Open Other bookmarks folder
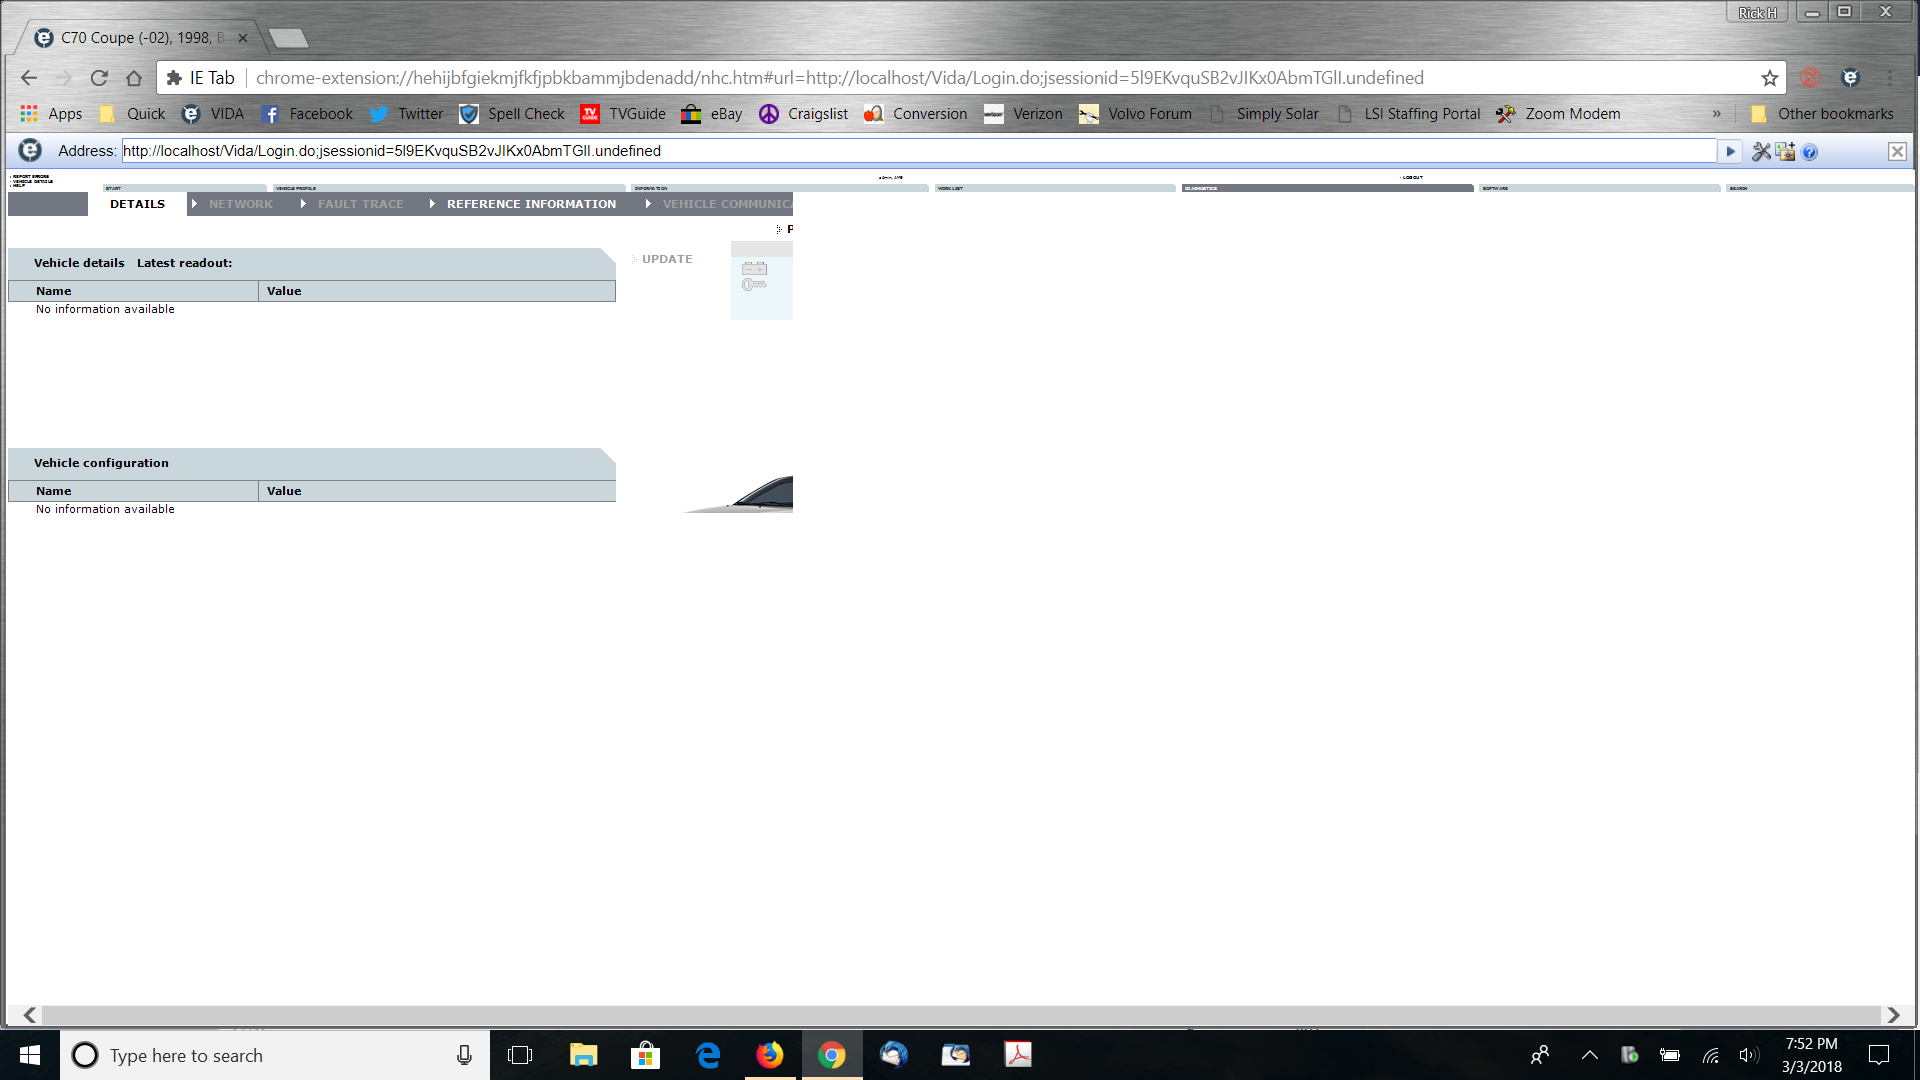Viewport: 1920px width, 1080px height. click(x=1822, y=114)
